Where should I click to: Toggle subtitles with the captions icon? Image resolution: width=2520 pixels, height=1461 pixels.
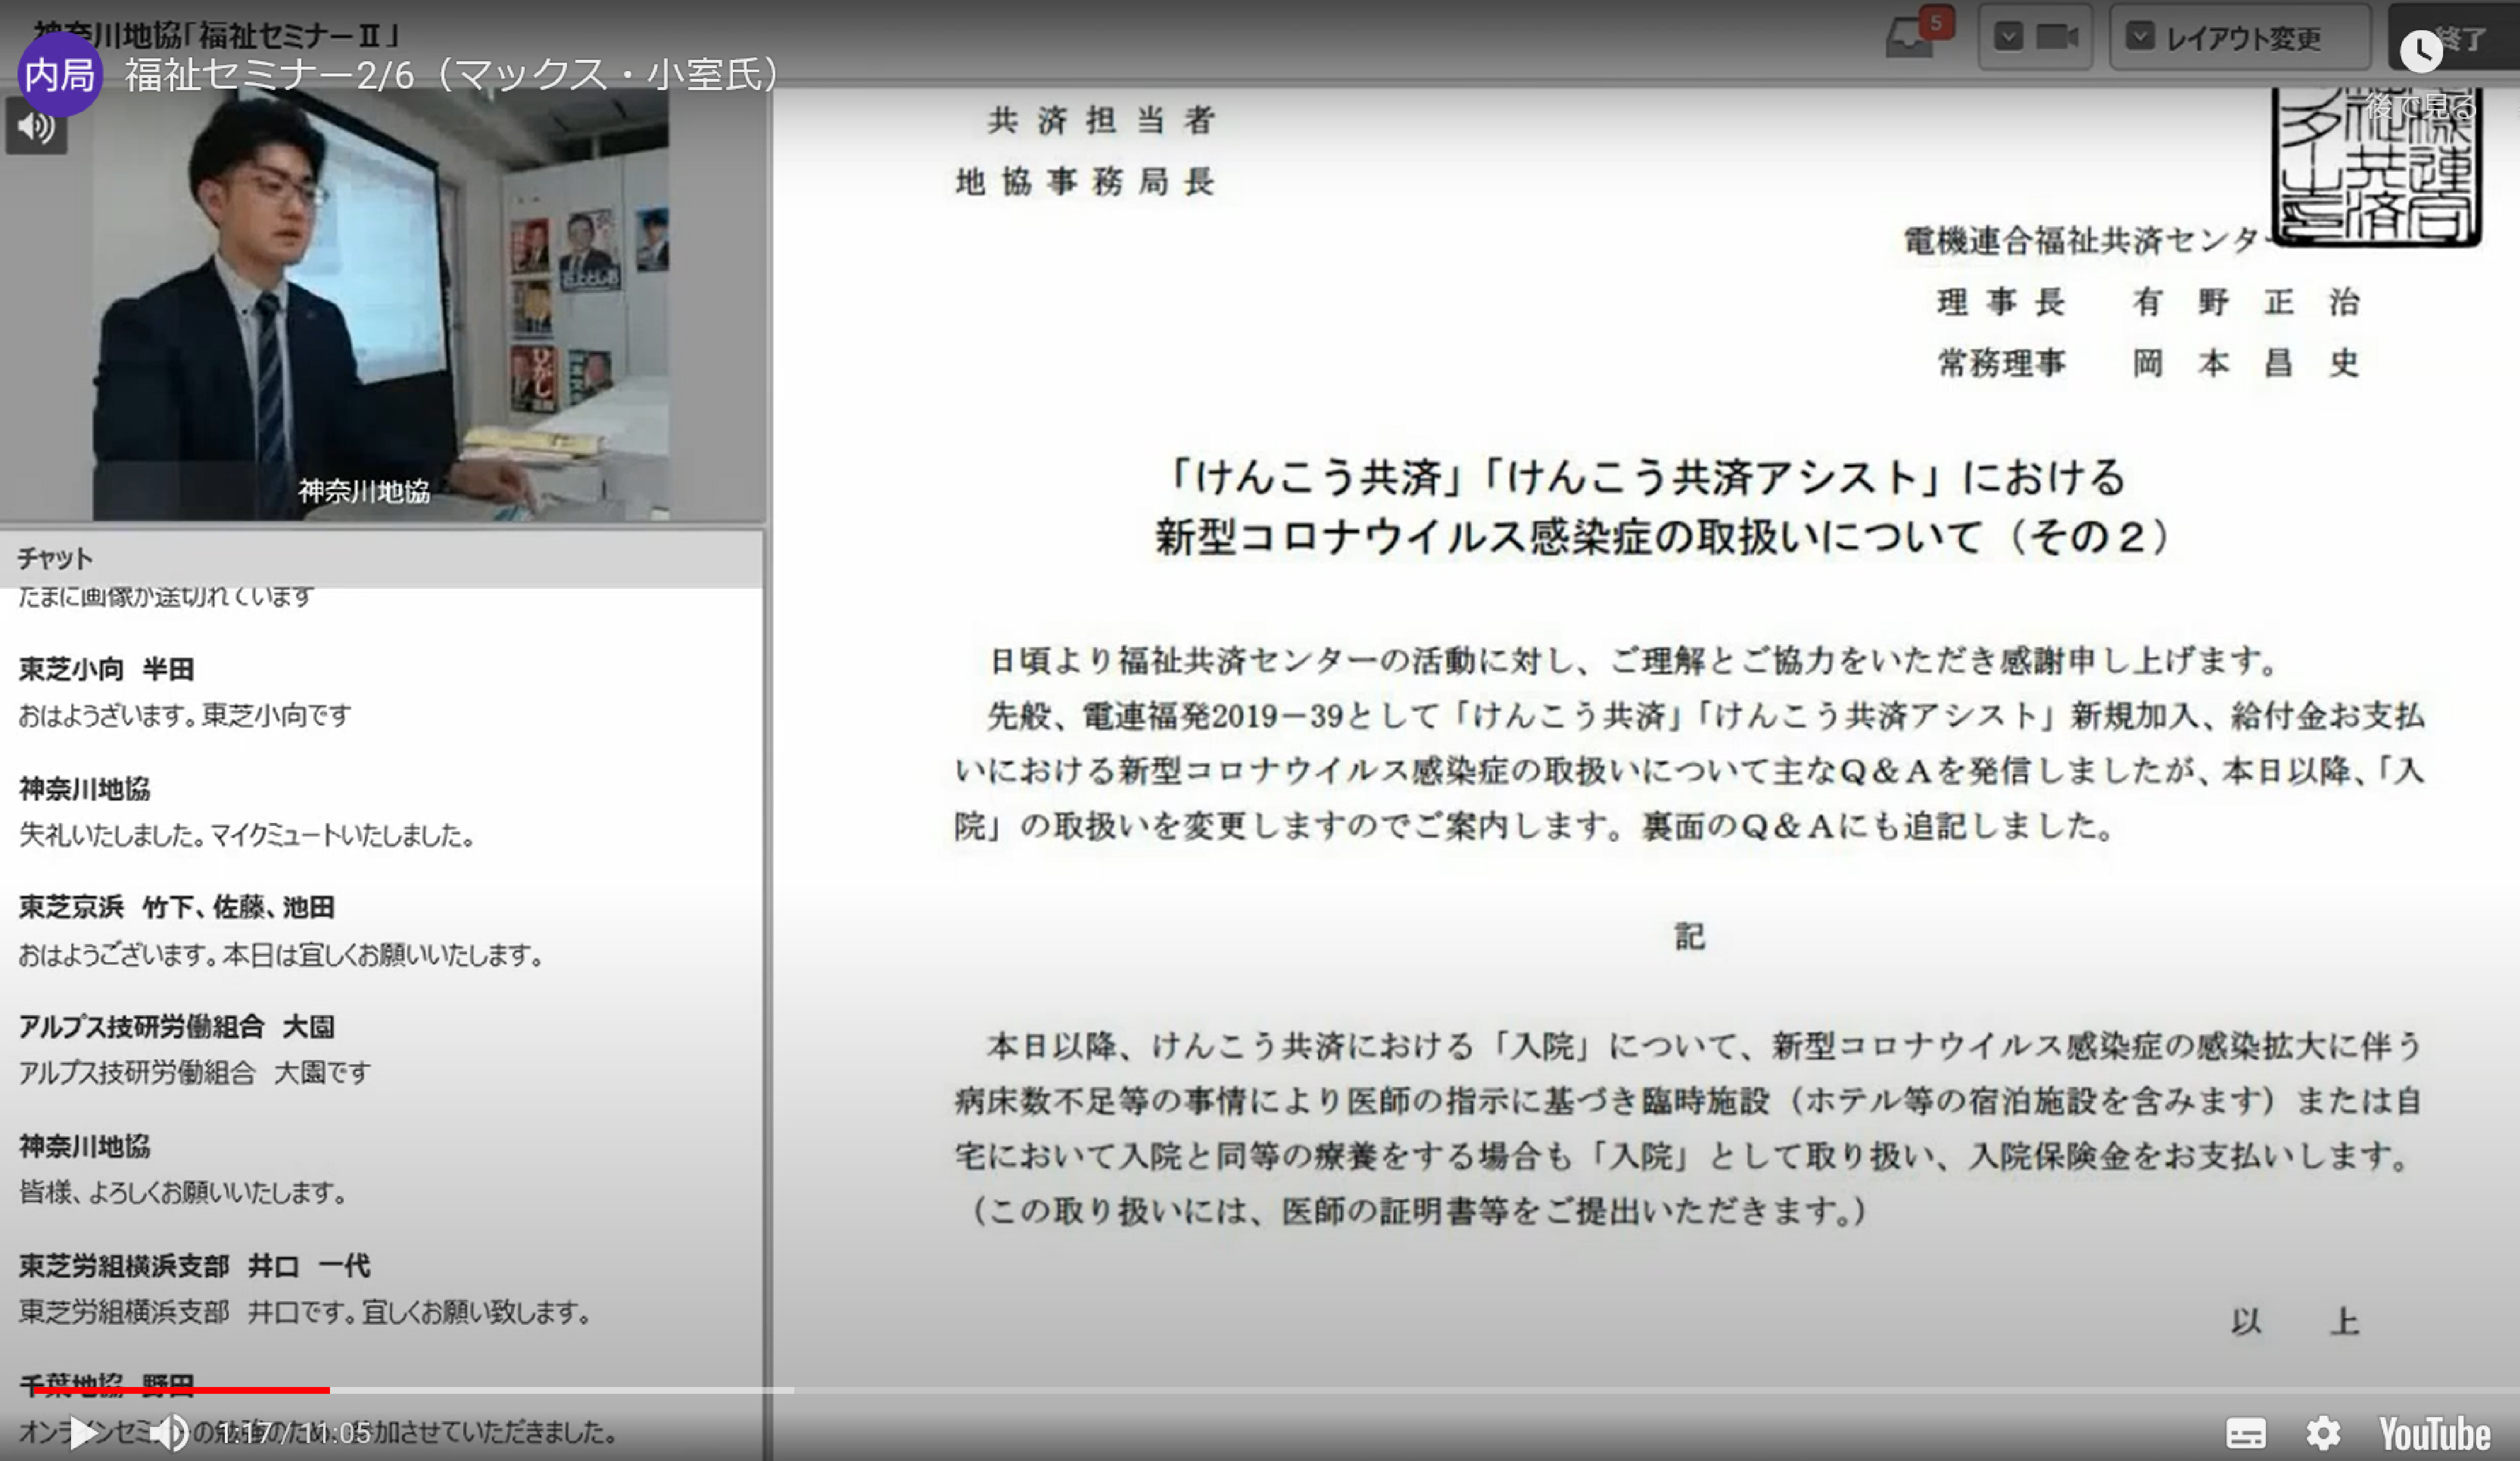pyautogui.click(x=2245, y=1433)
